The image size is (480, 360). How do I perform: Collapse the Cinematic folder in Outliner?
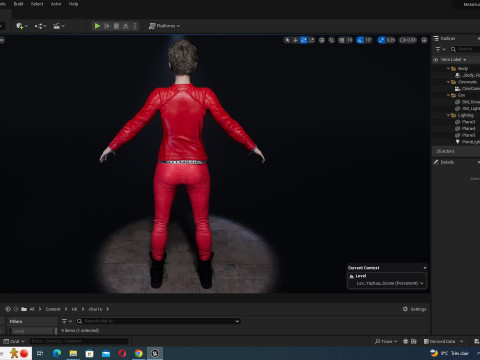coord(448,82)
